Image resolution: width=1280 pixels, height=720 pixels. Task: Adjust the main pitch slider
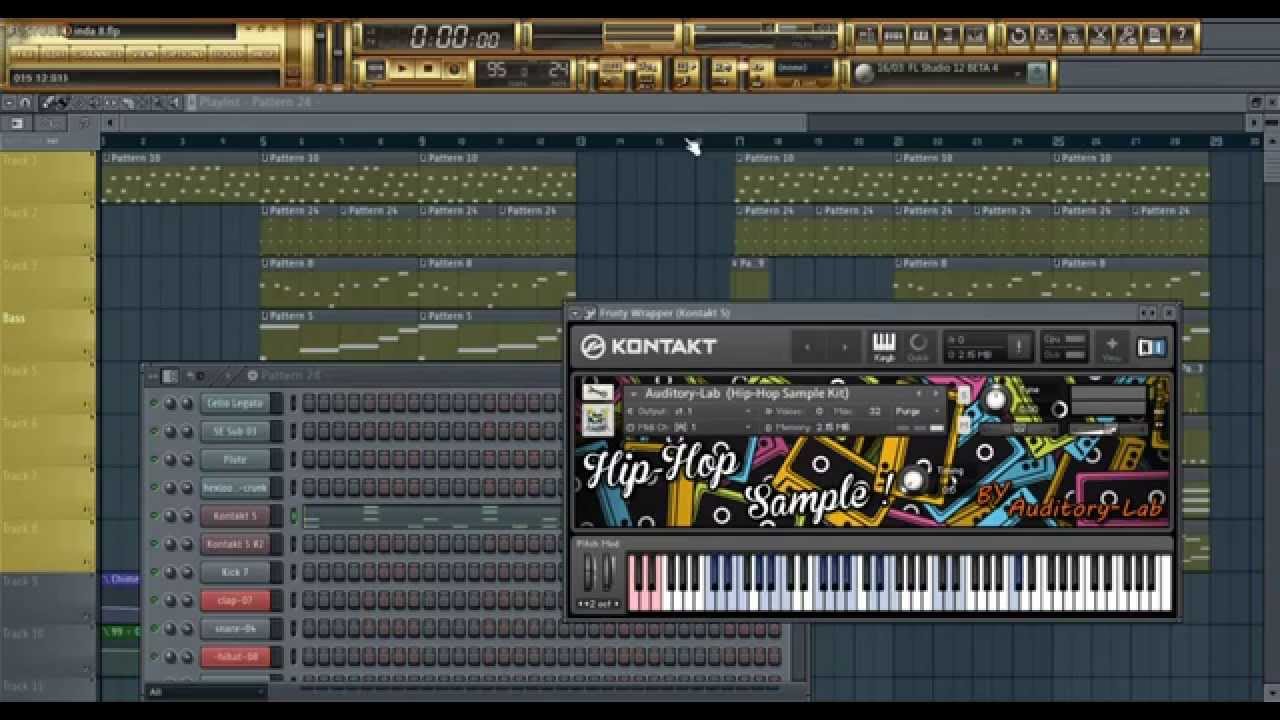point(337,55)
